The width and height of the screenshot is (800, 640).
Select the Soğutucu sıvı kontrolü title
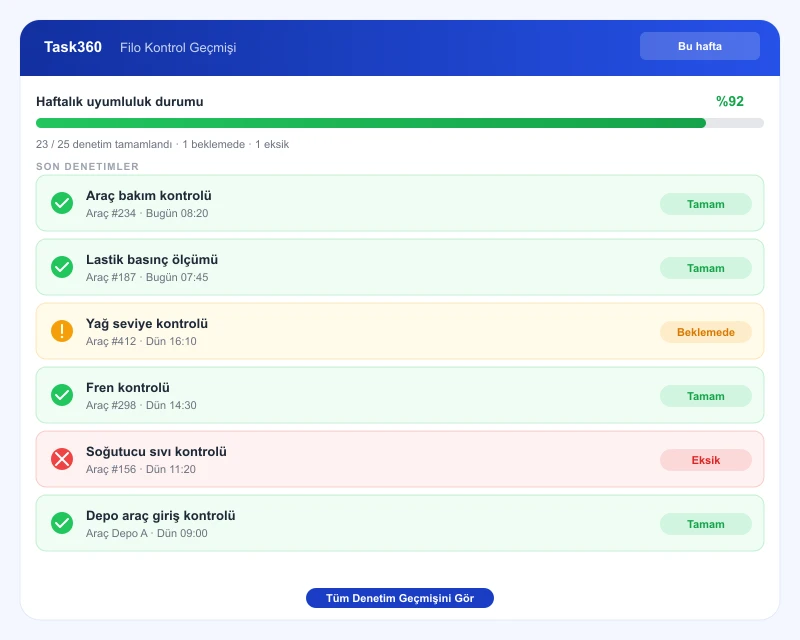[156, 452]
